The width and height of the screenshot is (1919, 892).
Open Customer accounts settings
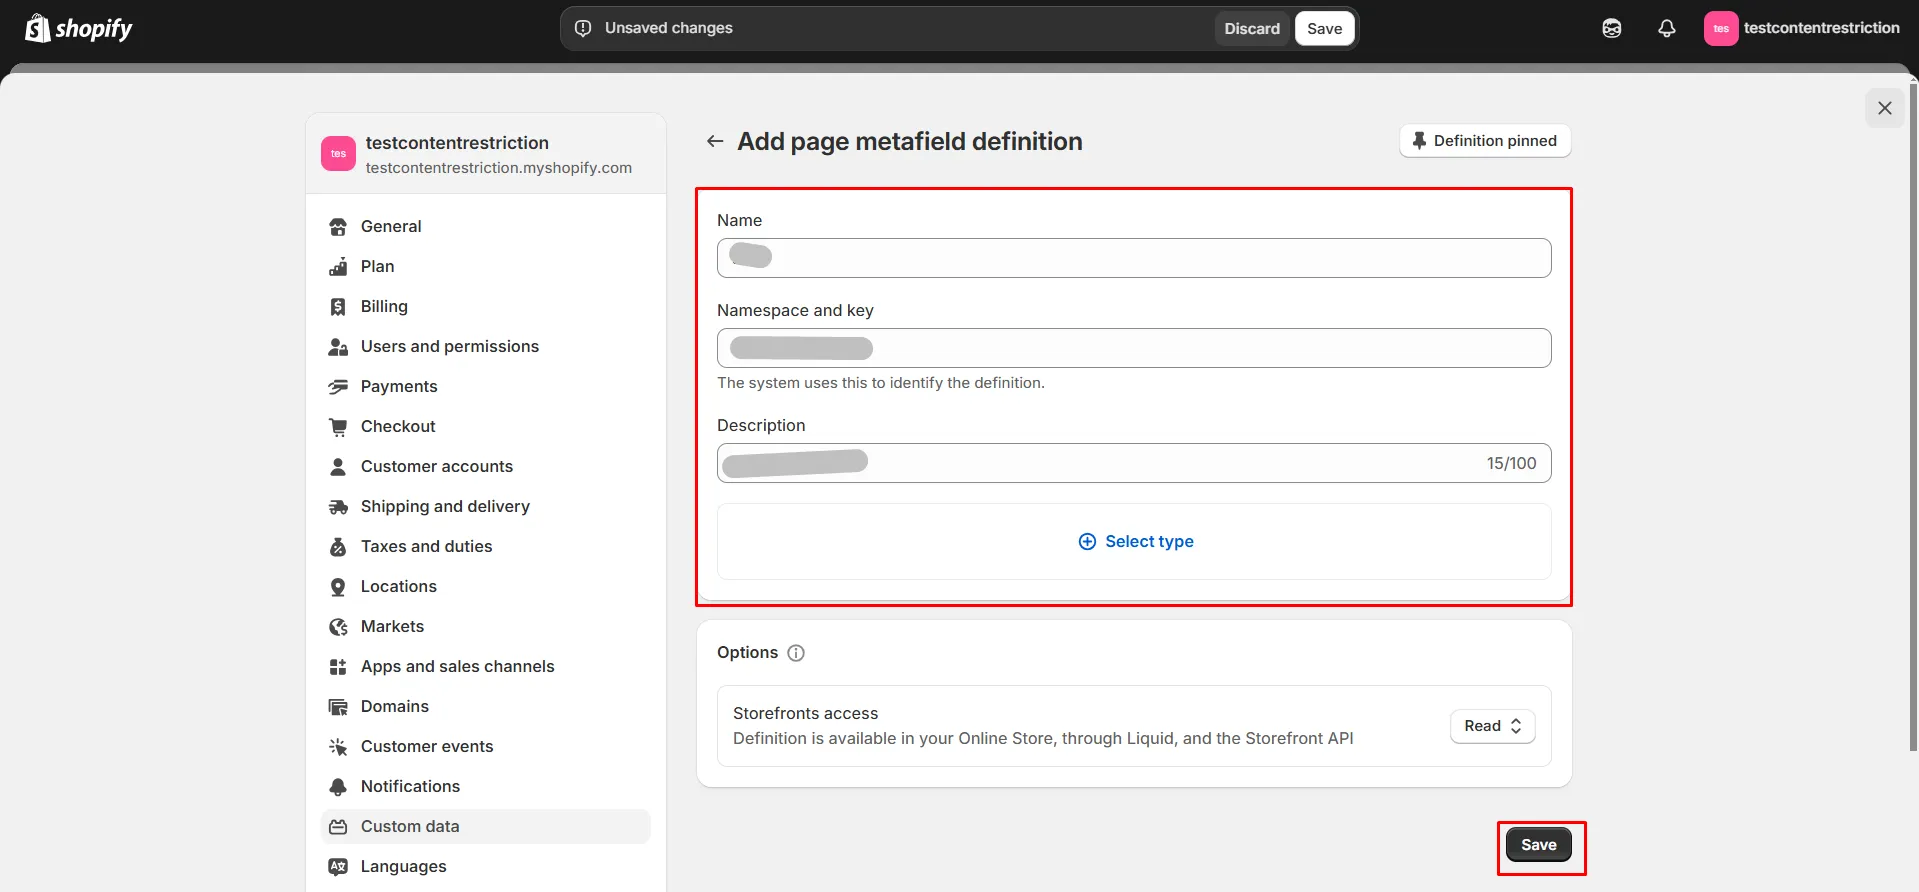click(x=485, y=467)
